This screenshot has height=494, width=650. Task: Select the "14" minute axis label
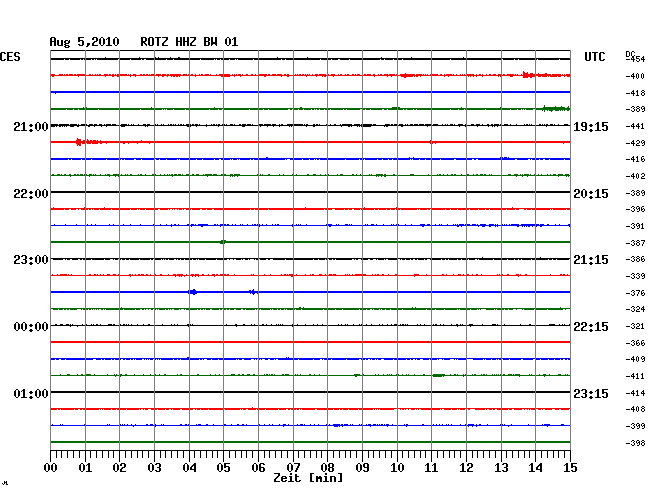(x=535, y=468)
